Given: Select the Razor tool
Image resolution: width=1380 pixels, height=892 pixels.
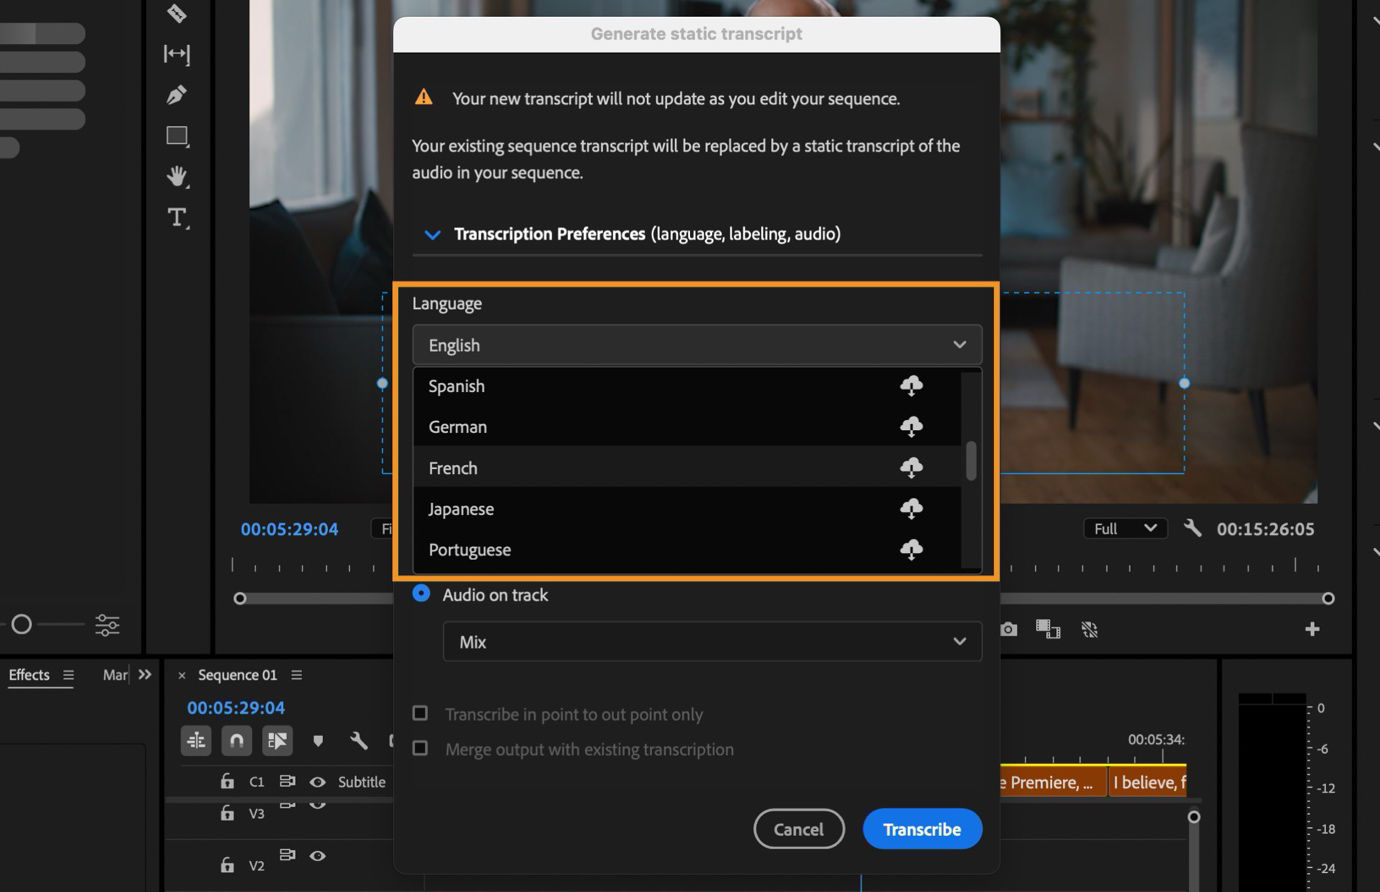Looking at the screenshot, I should click(176, 13).
